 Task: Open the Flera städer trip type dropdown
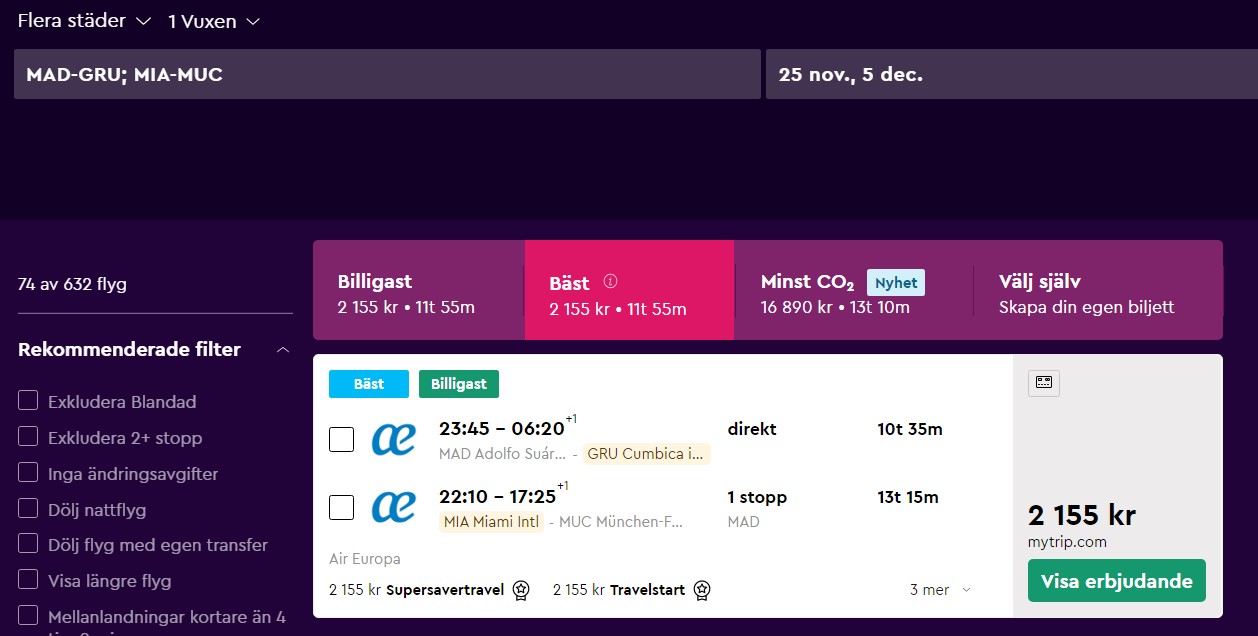click(x=84, y=20)
